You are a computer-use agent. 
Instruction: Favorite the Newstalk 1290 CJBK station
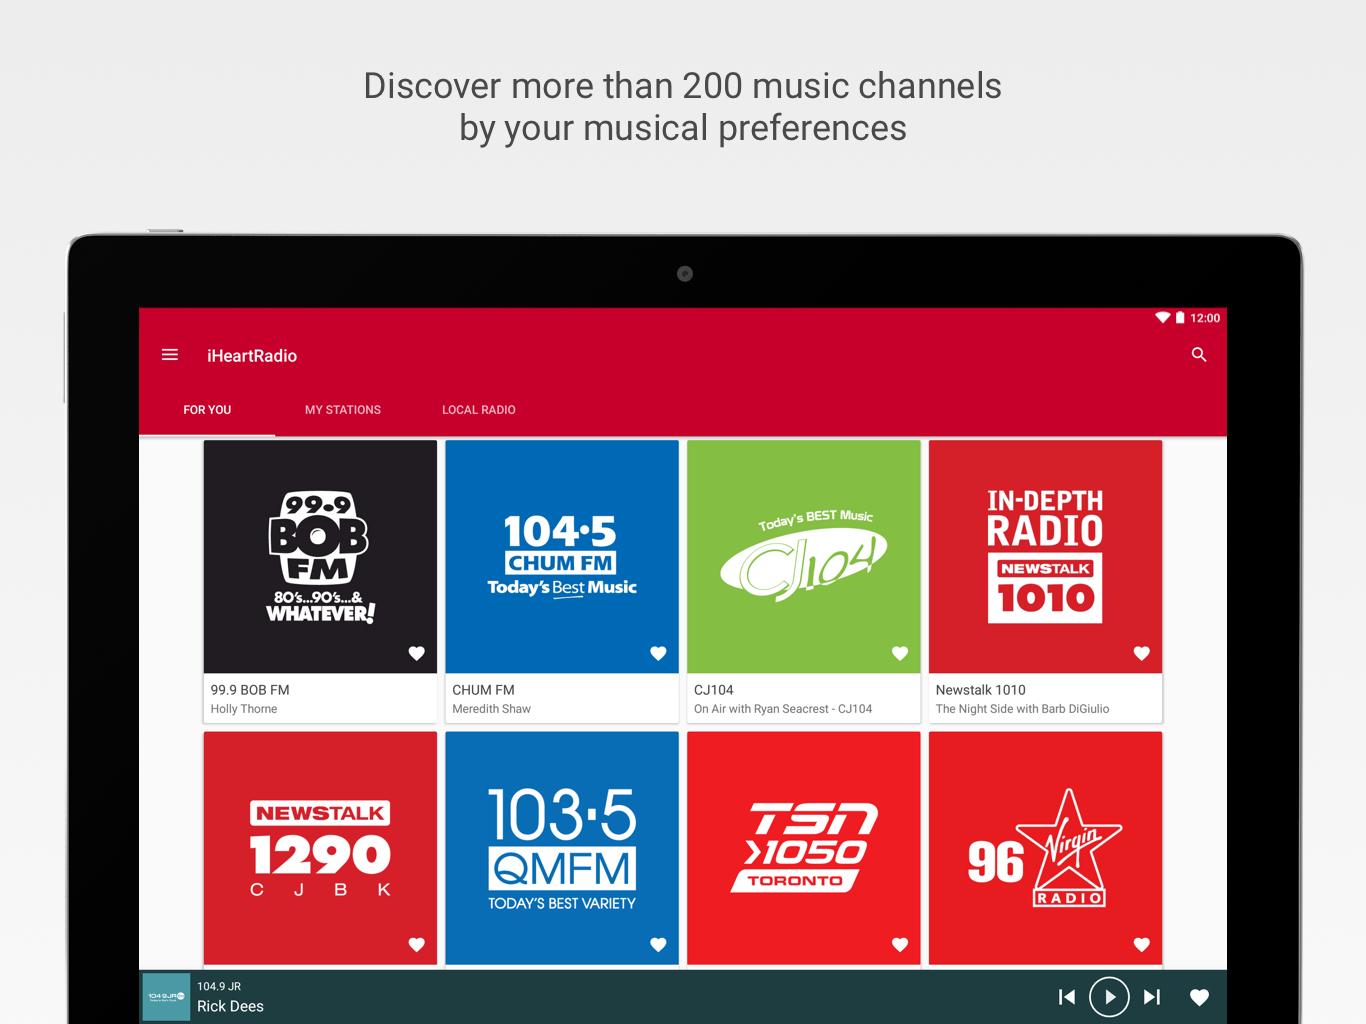417,945
